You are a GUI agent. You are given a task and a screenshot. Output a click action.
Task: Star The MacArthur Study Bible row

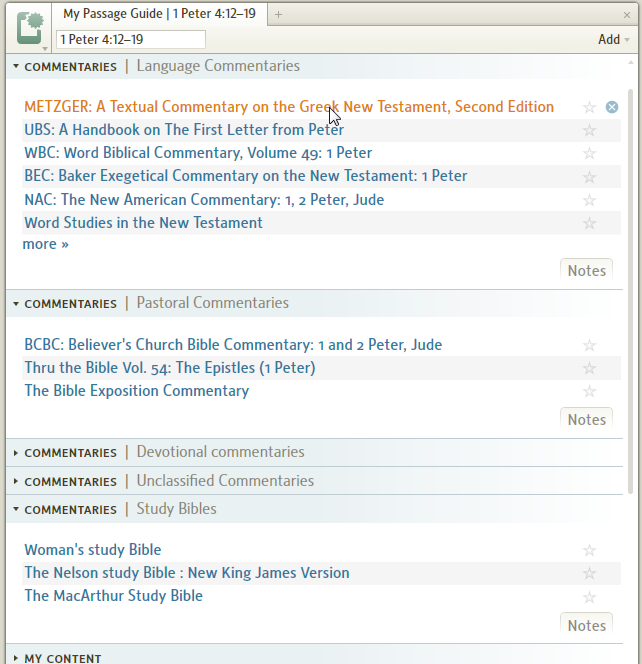click(x=589, y=597)
